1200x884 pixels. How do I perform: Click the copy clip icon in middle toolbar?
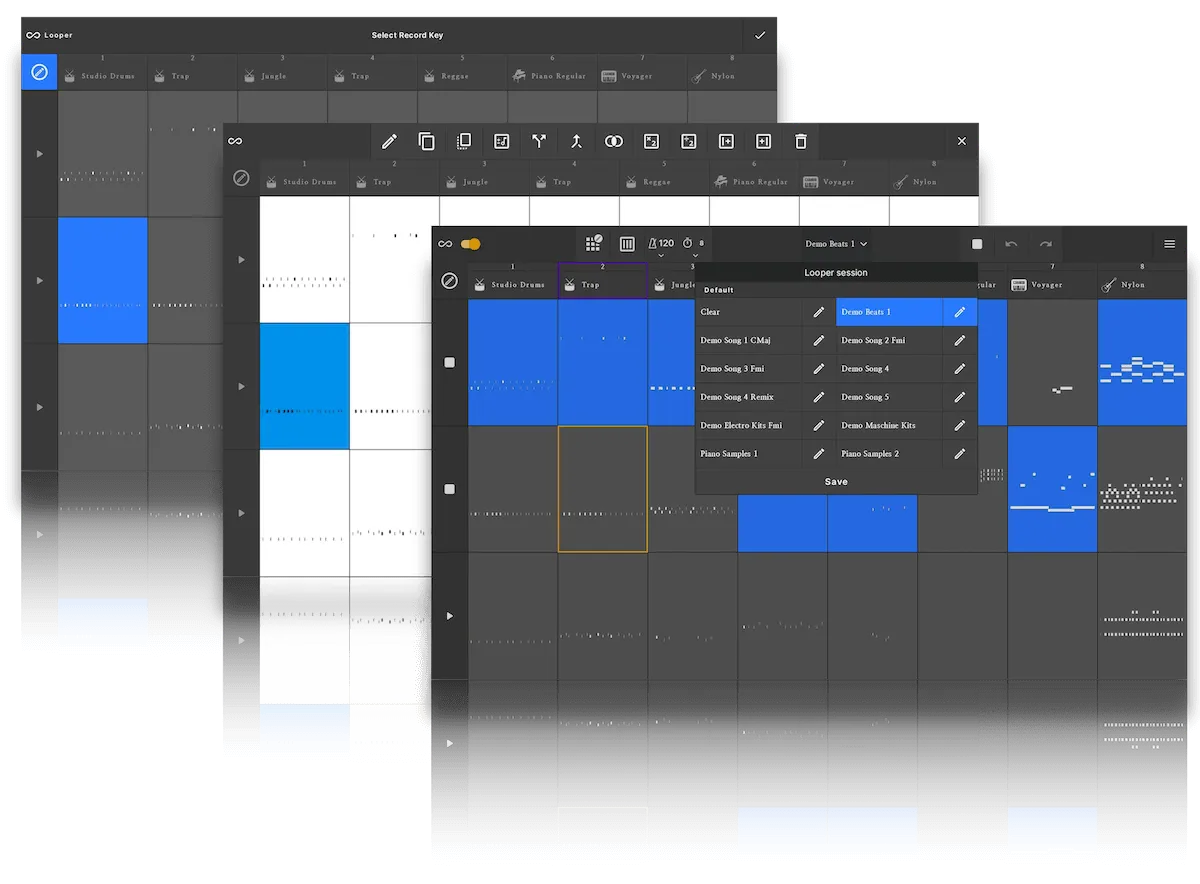point(427,142)
